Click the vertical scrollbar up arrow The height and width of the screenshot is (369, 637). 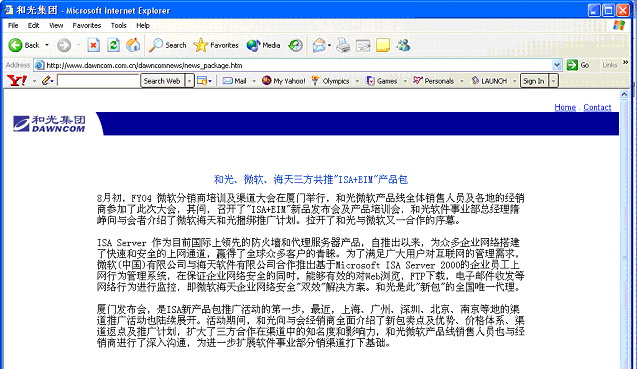[624, 95]
